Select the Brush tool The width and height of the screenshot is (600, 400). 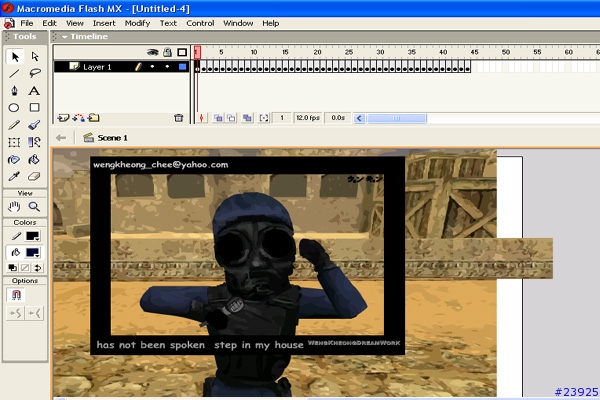[34, 125]
